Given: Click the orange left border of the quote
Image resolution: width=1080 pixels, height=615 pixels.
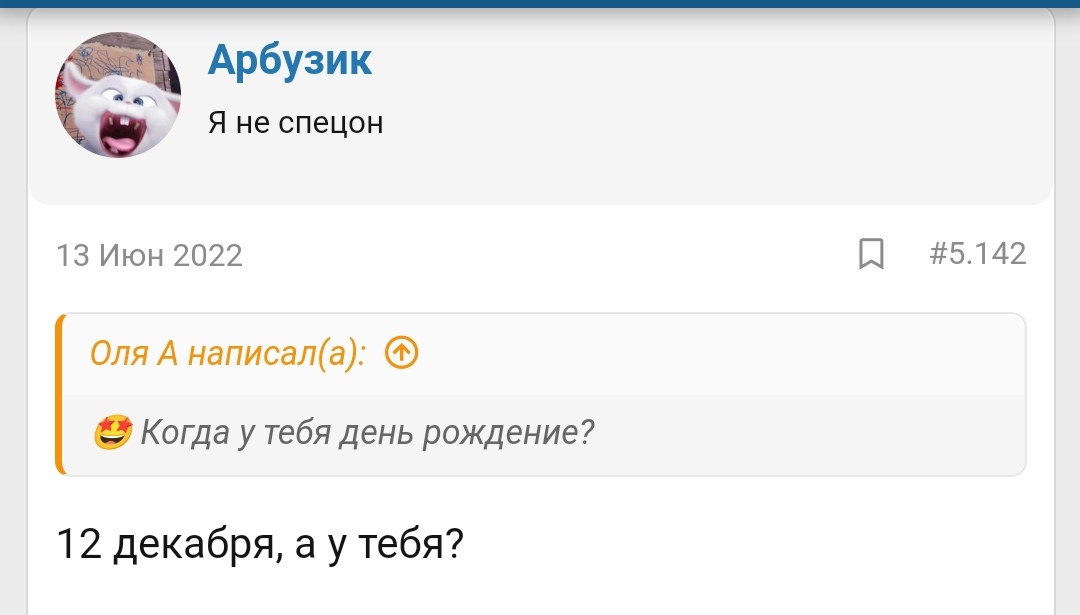Looking at the screenshot, I should coord(61,394).
